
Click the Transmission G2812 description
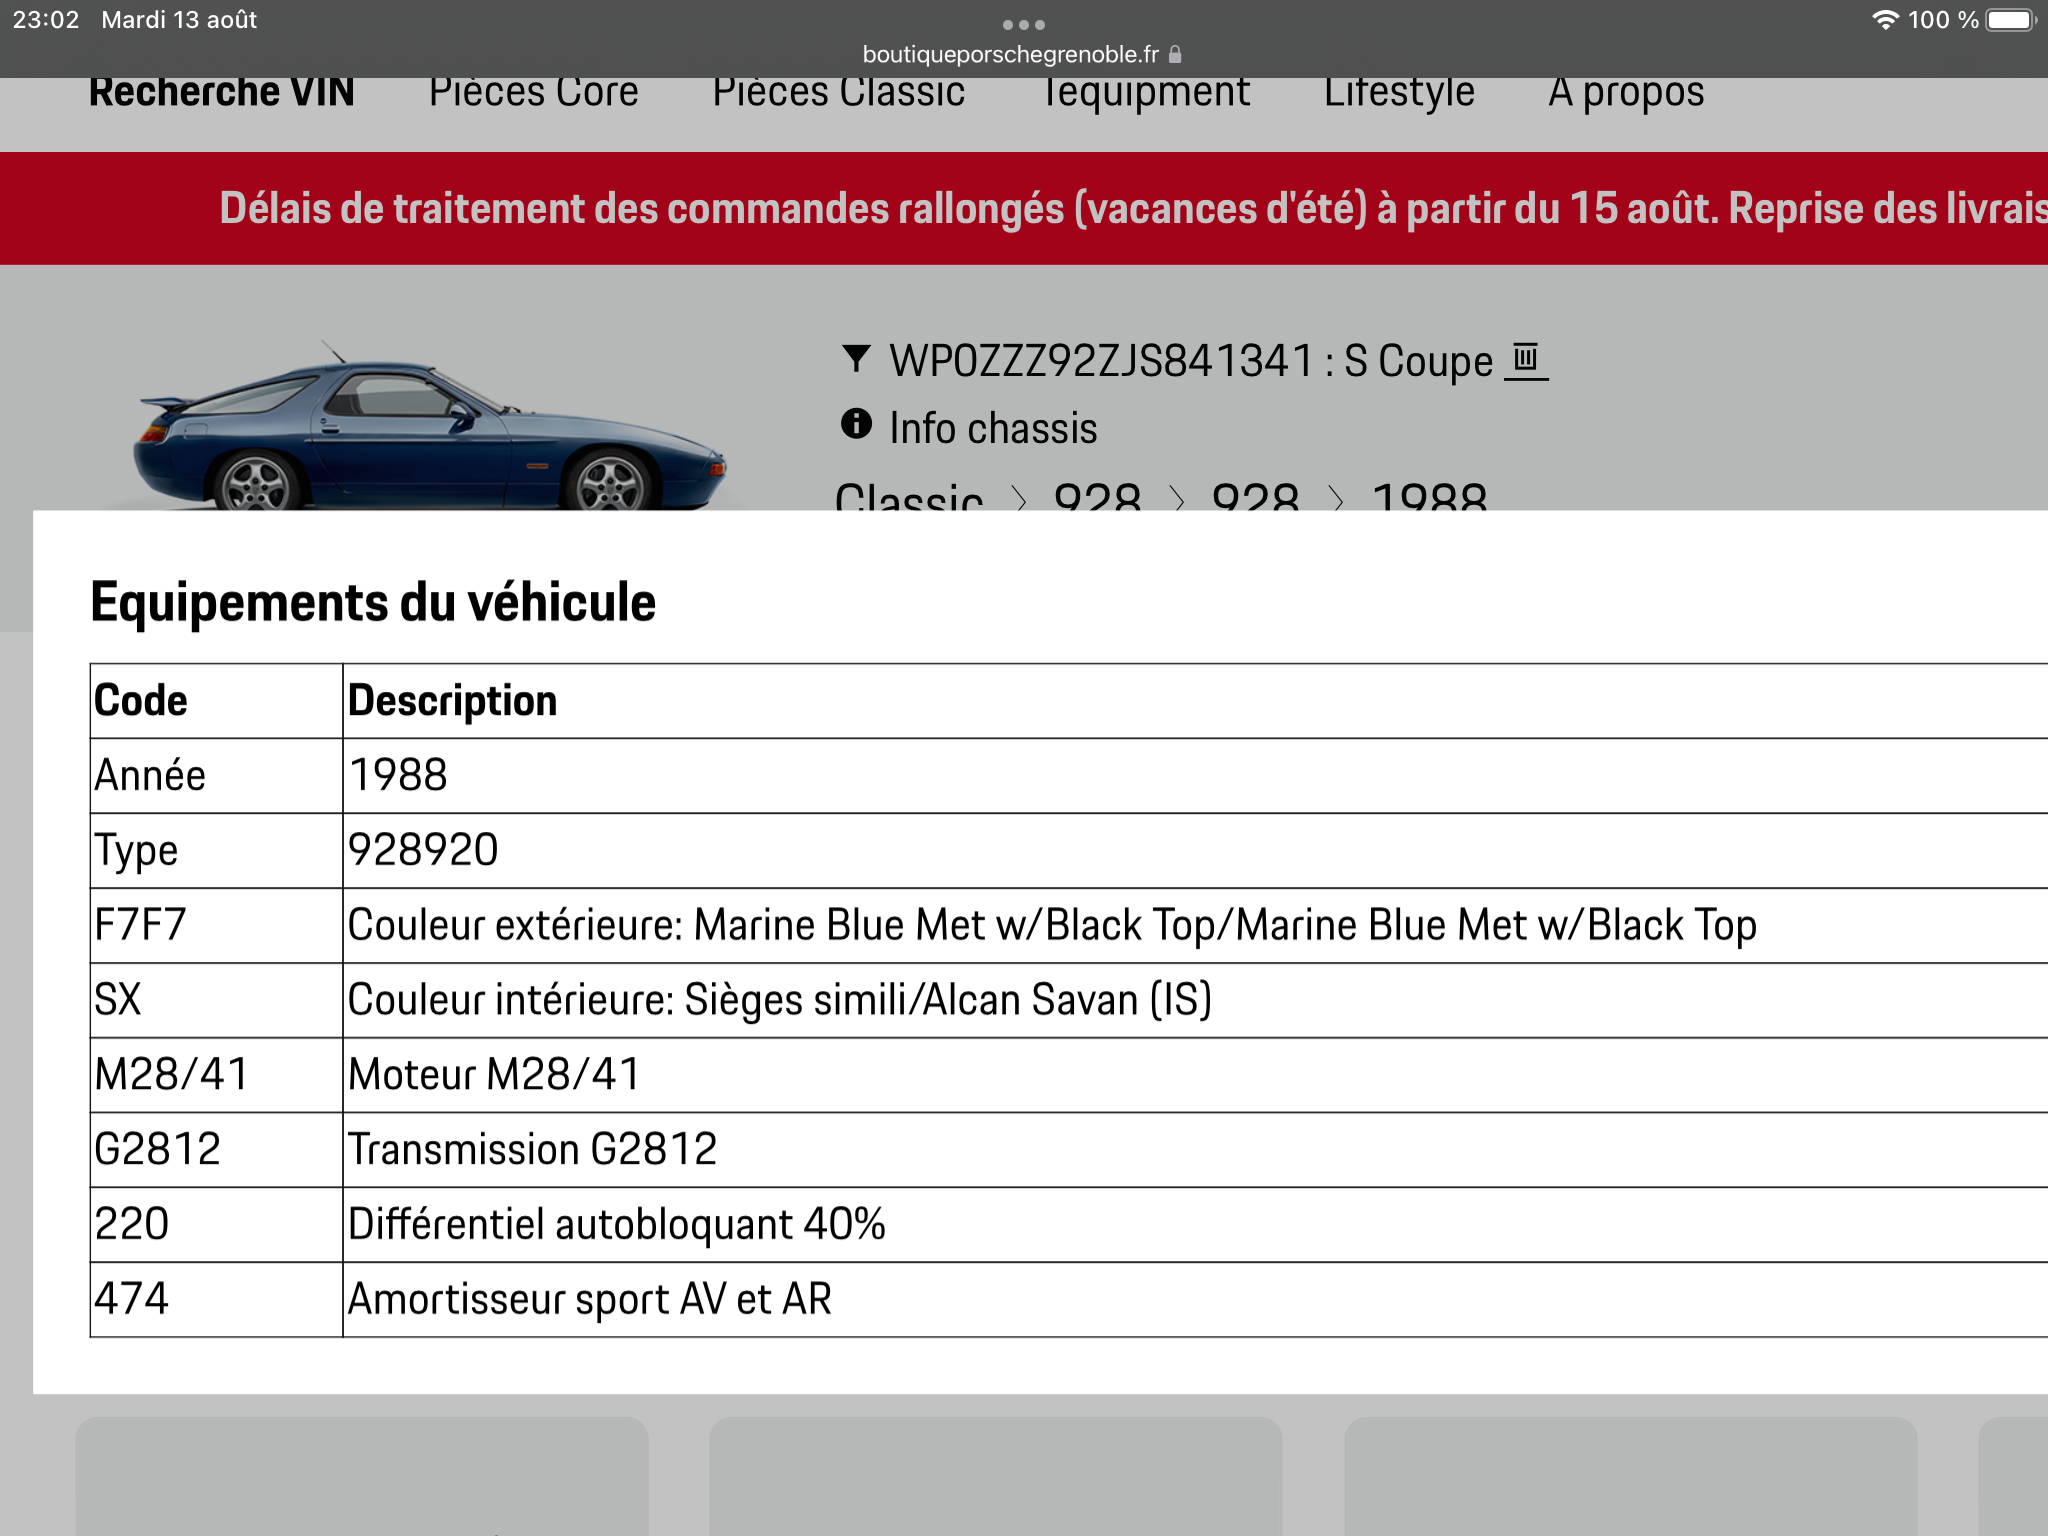[x=532, y=1149]
